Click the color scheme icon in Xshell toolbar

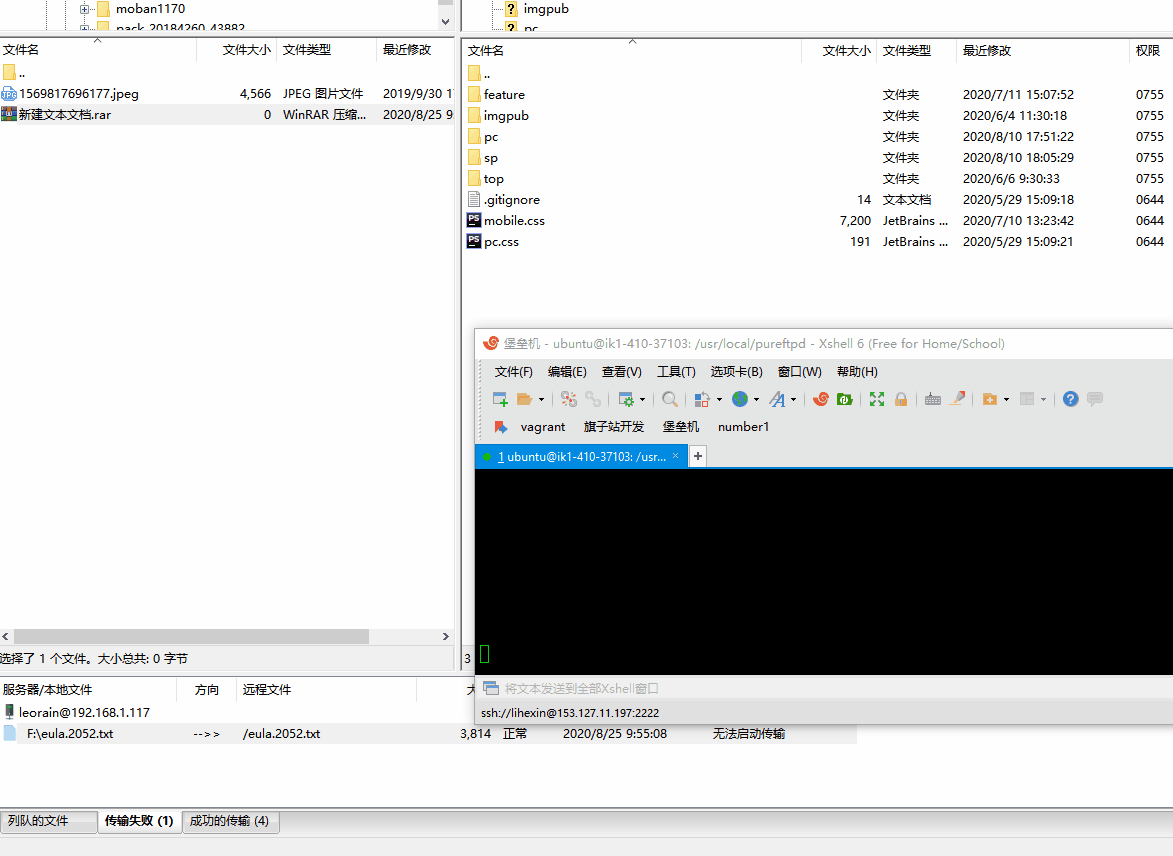tap(702, 400)
